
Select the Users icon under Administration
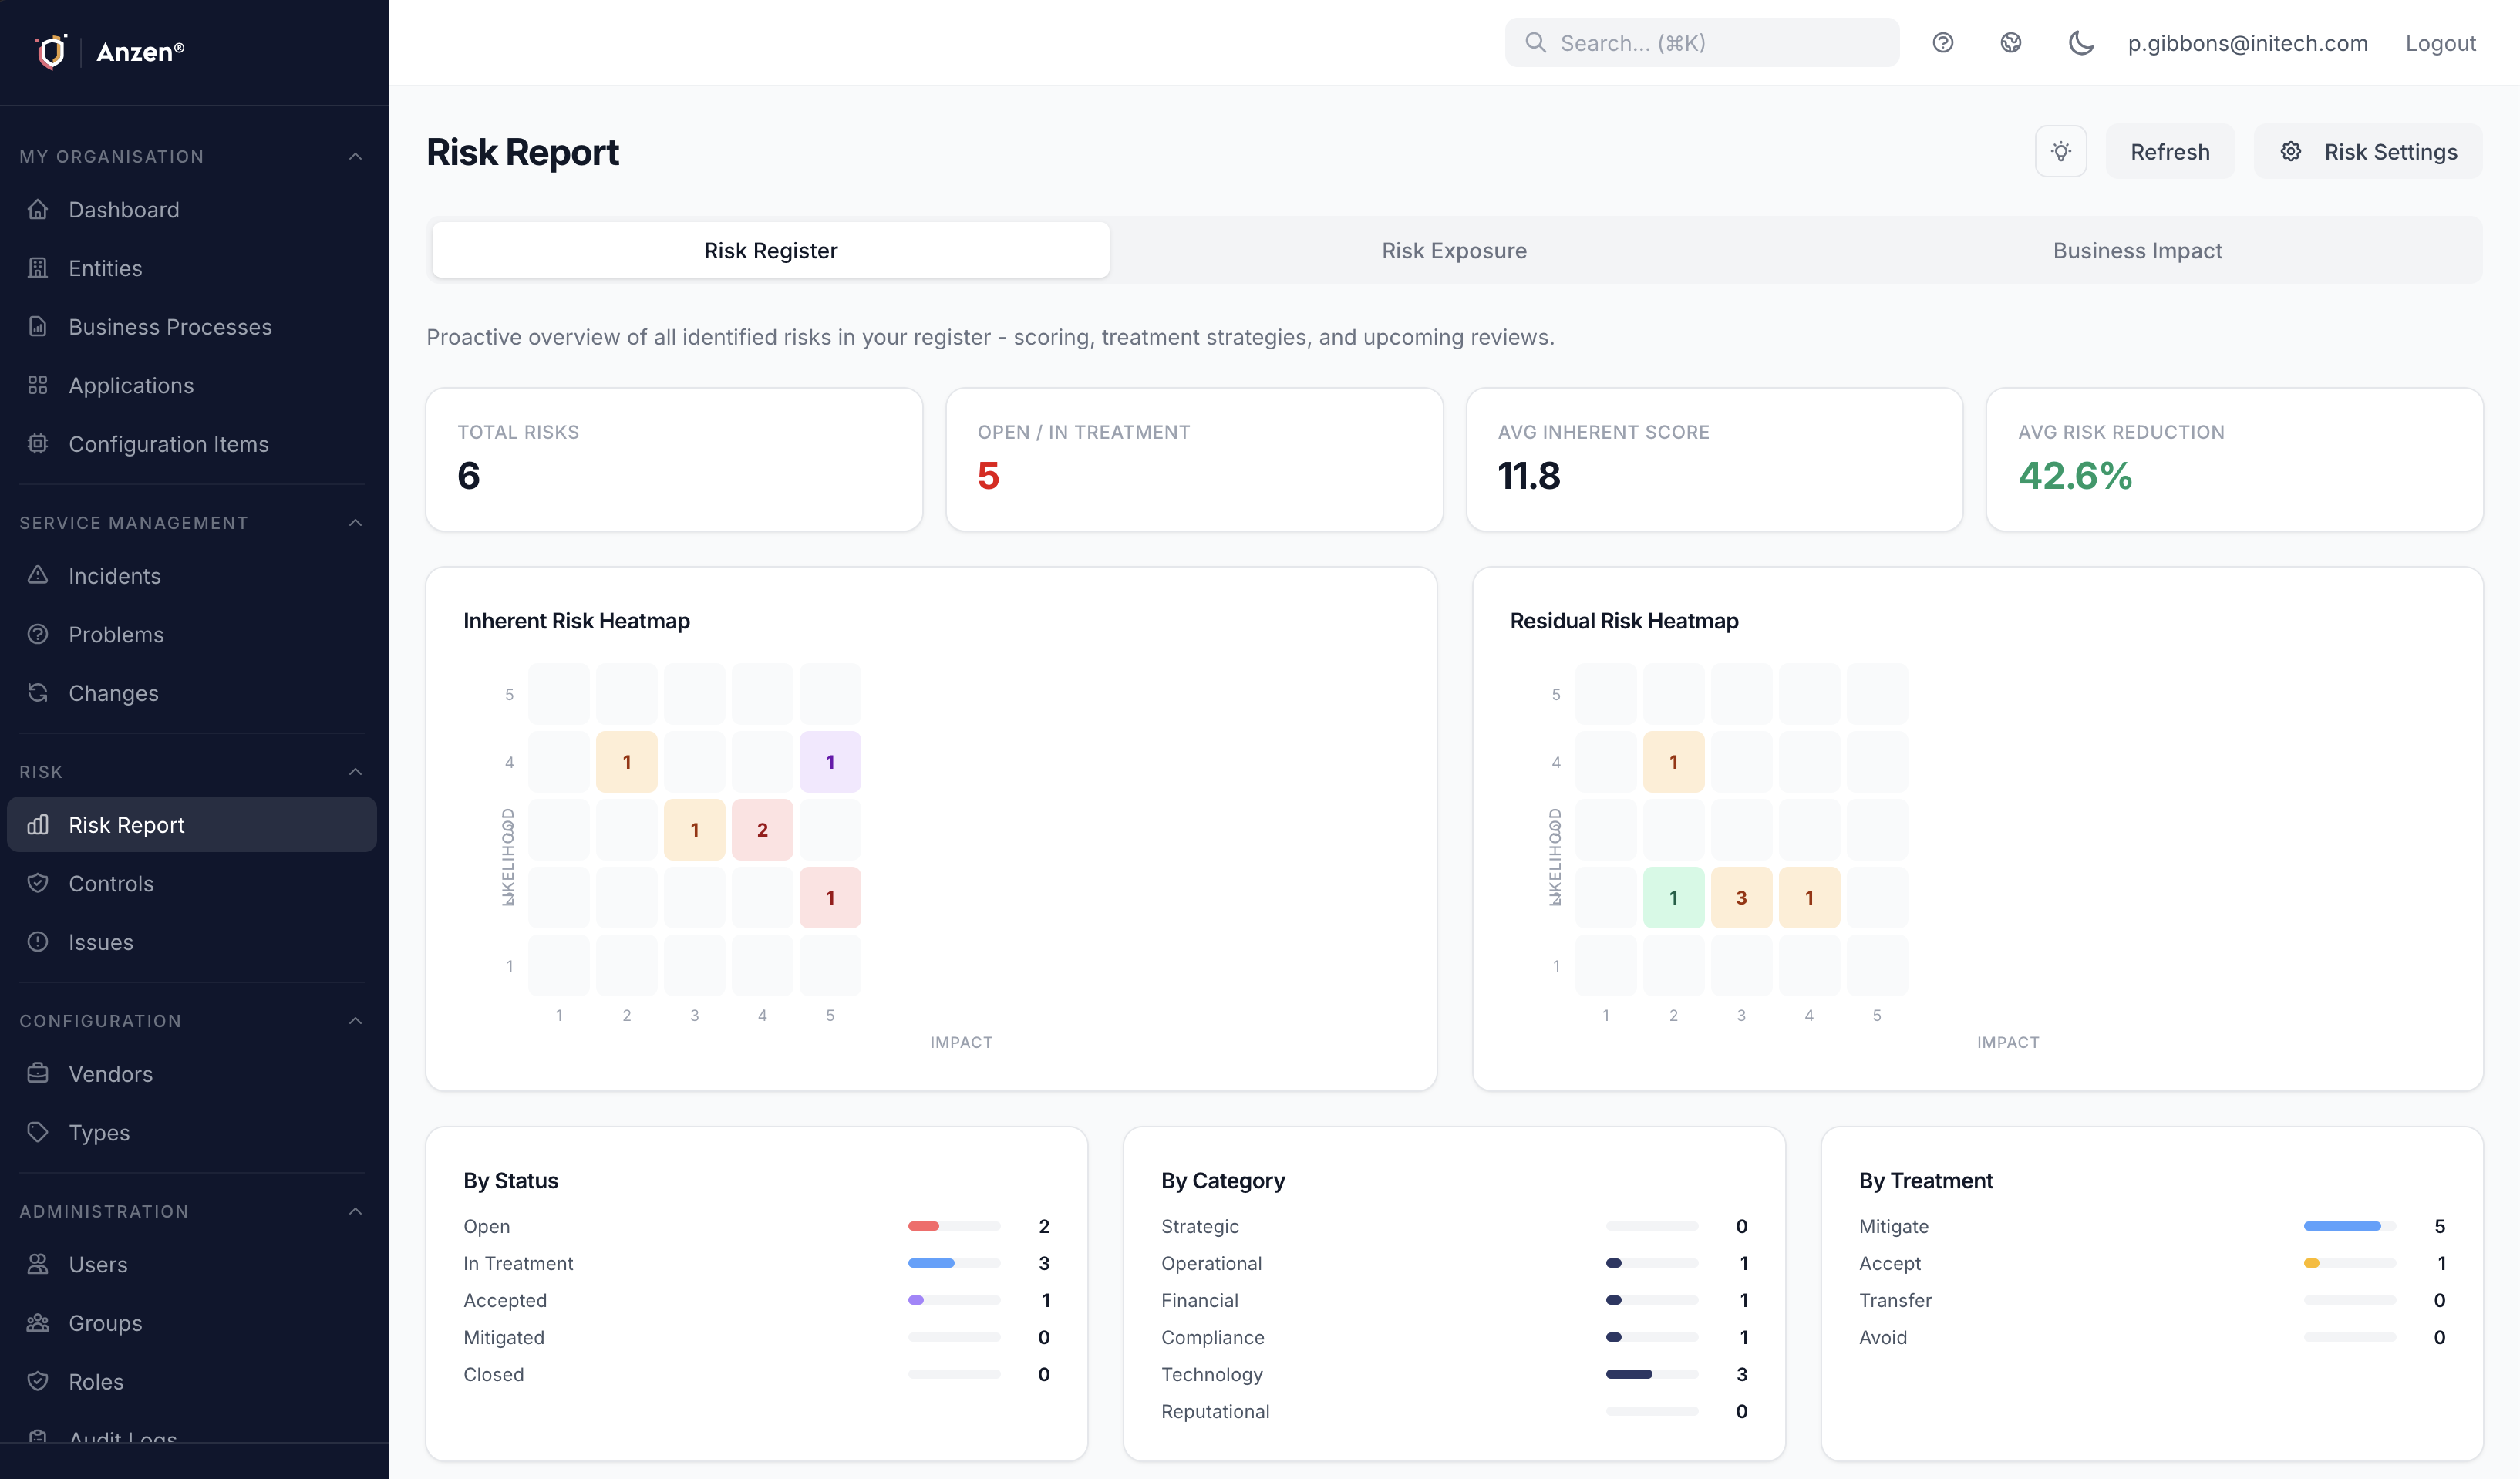click(37, 1263)
